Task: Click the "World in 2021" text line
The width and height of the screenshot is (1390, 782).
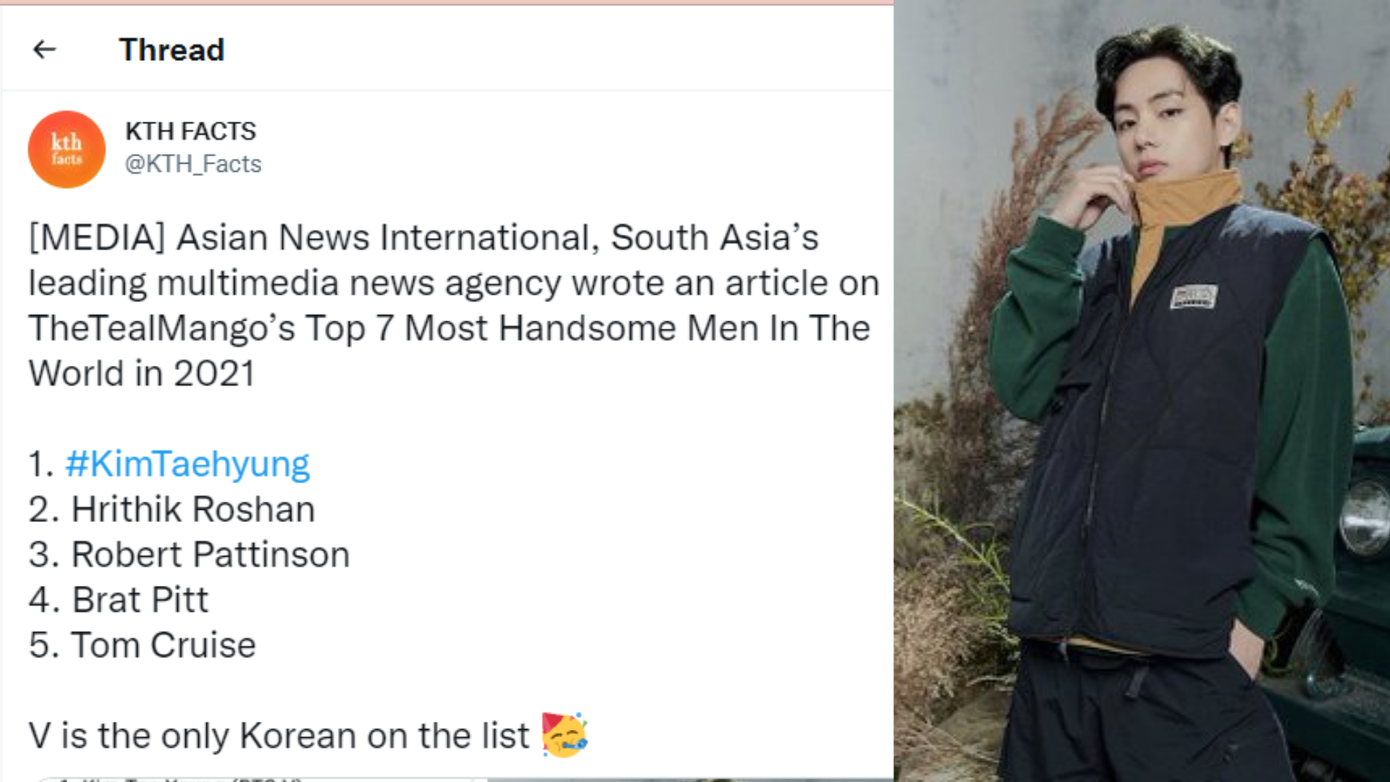Action: click(142, 373)
